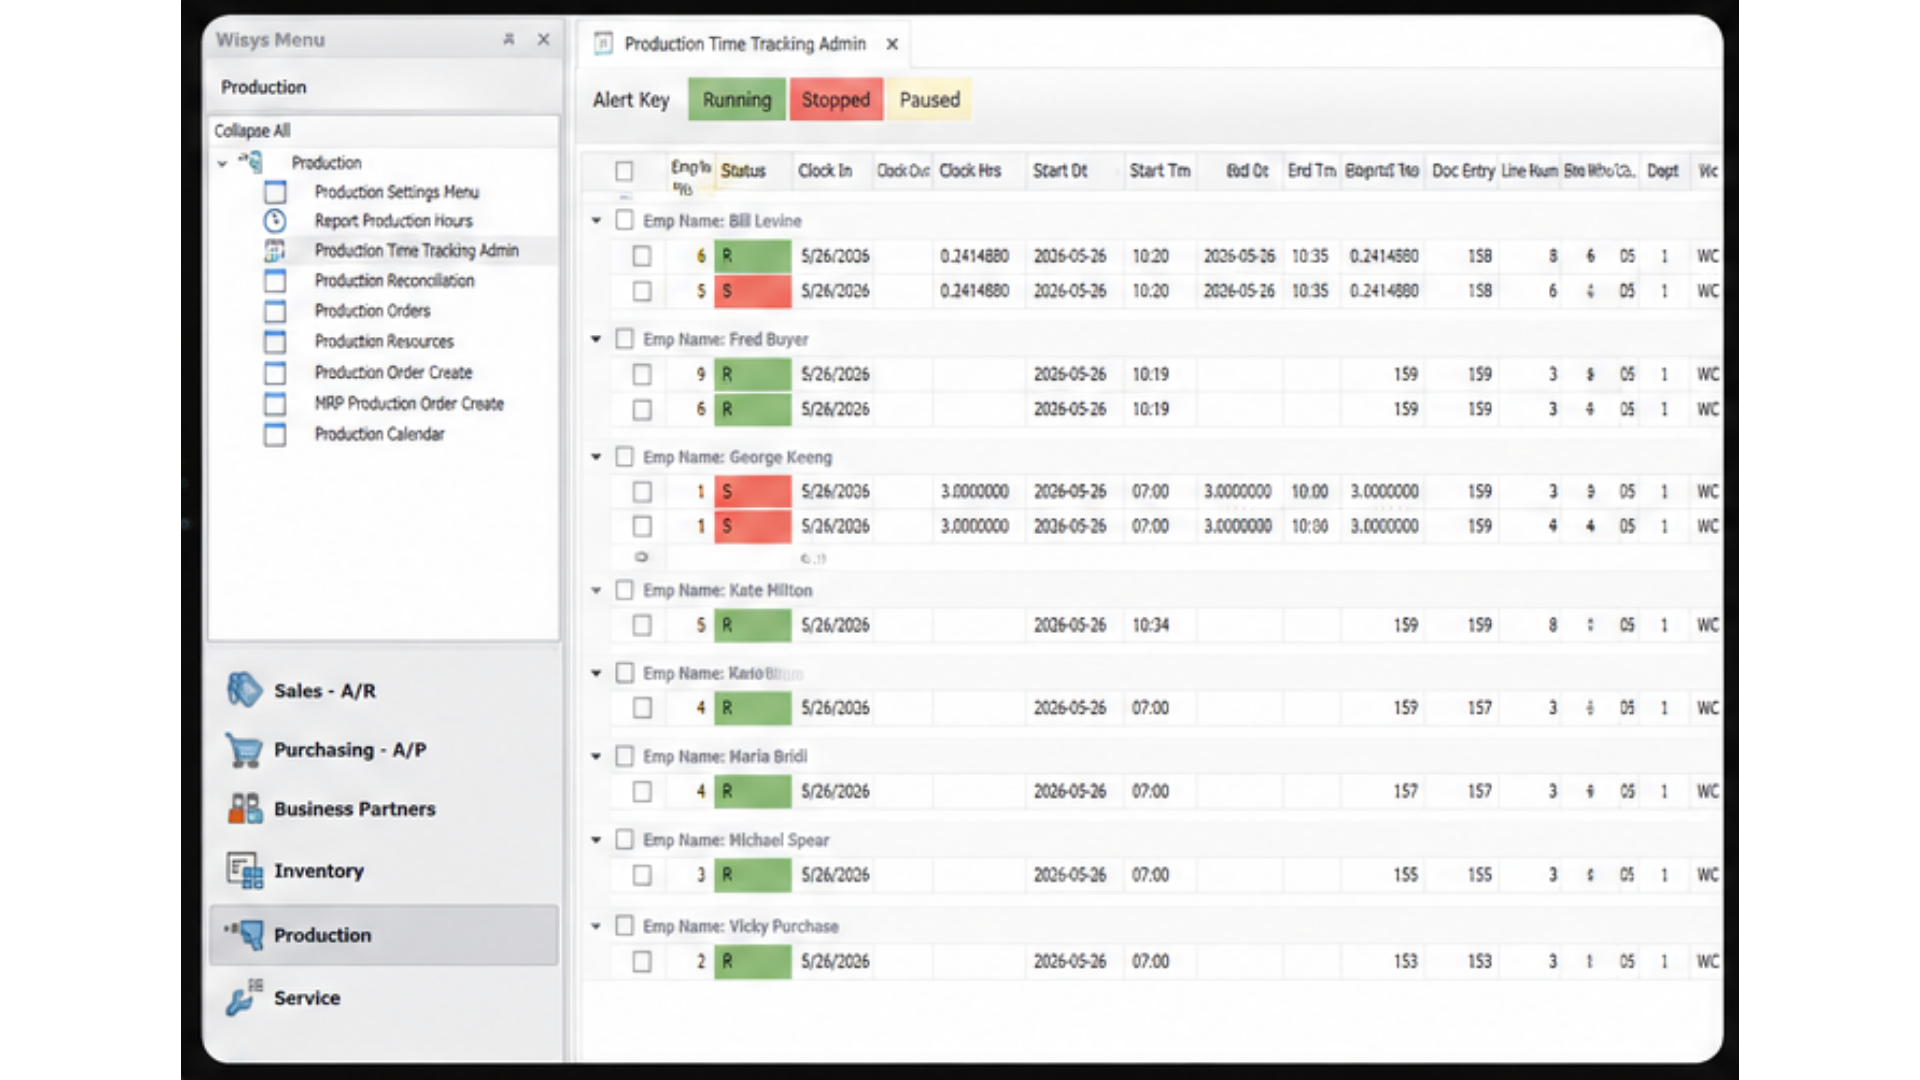Click the Production Orders item icon
1920x1080 pixels.
tap(275, 311)
